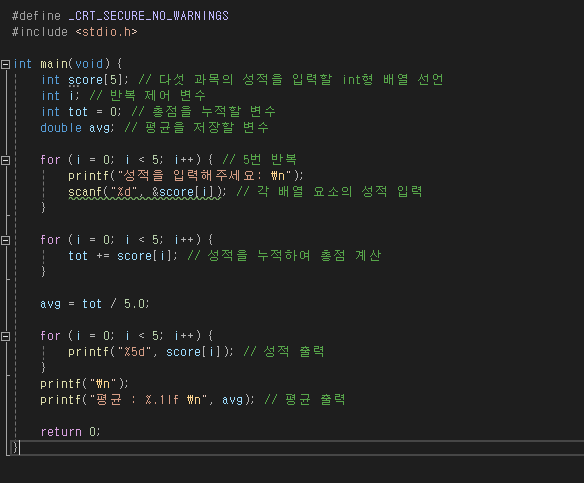Click the '평균 : %.1lf' format string
This screenshot has width=584, height=483.
(x=148, y=400)
